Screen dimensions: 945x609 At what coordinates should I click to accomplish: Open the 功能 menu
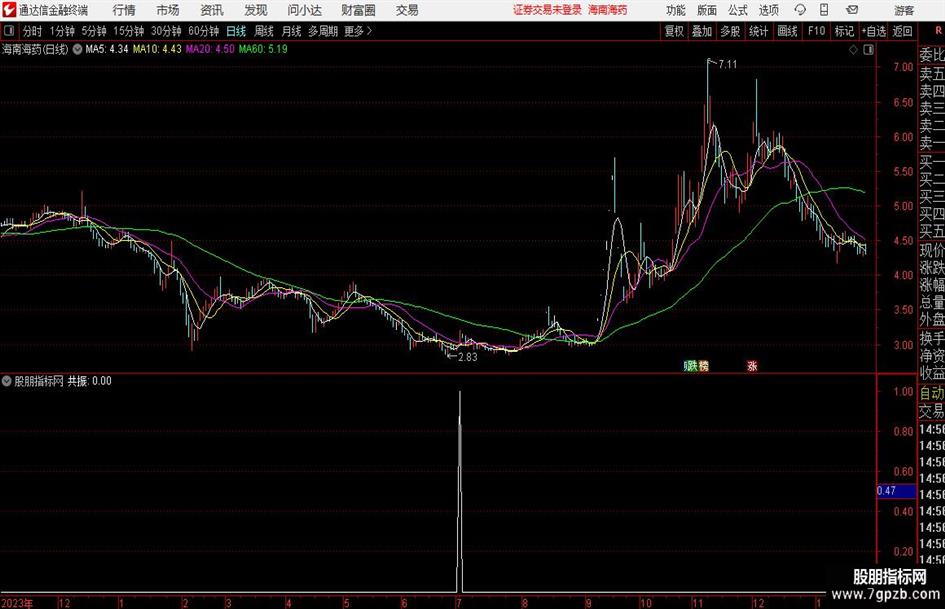(x=676, y=10)
